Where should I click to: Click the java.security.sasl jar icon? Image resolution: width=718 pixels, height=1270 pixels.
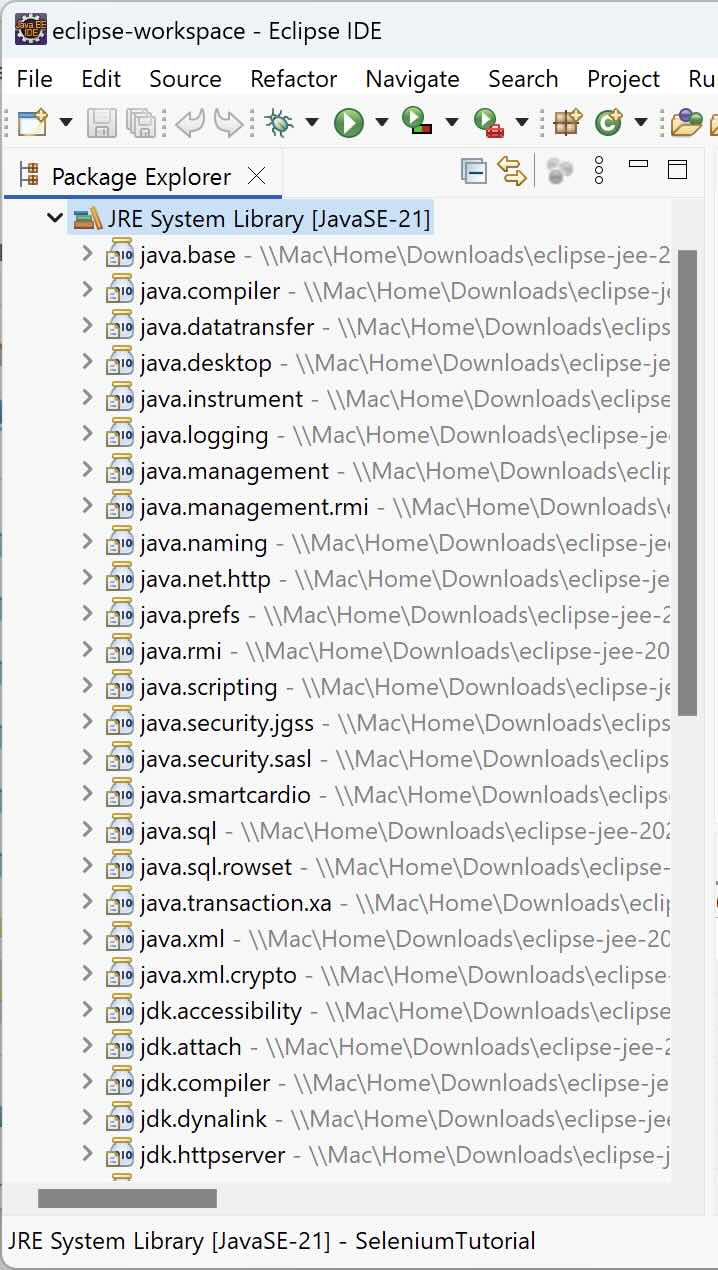point(120,759)
